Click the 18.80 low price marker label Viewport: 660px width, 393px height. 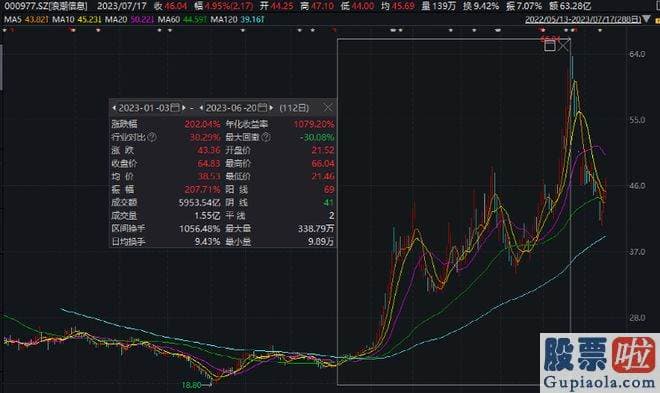click(x=192, y=385)
